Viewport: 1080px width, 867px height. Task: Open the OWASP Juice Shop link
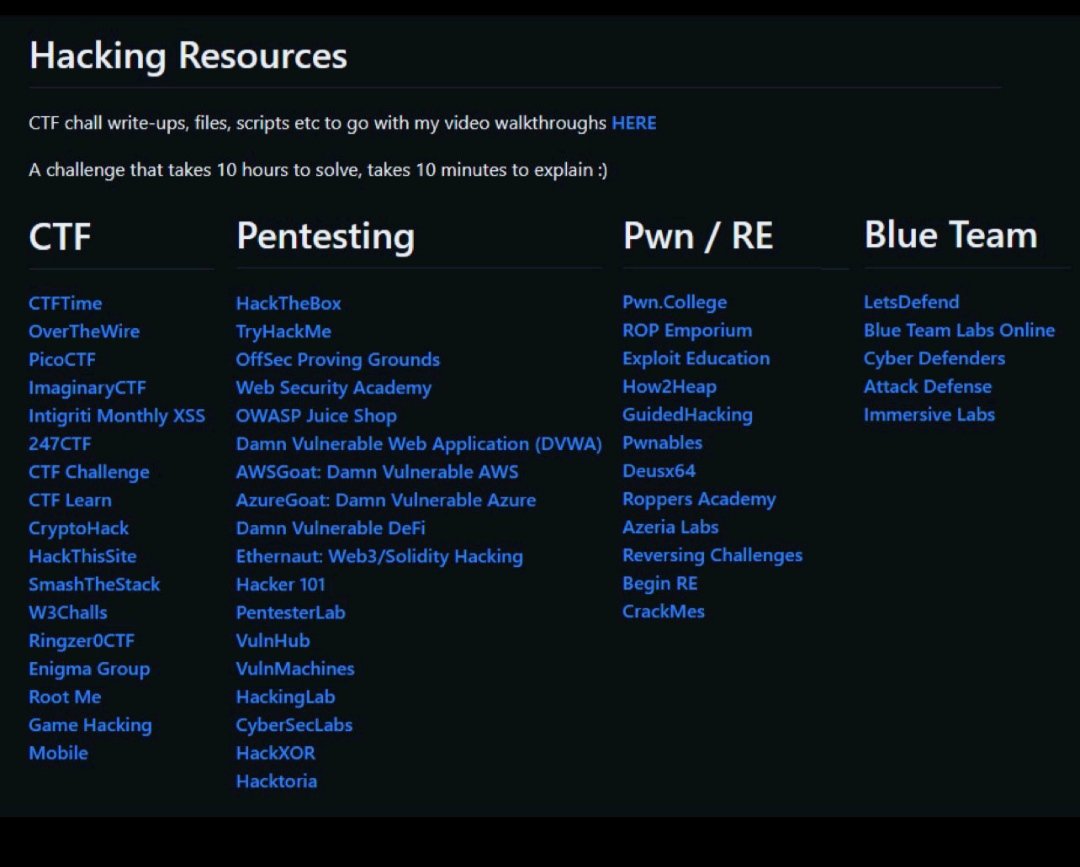tap(316, 415)
